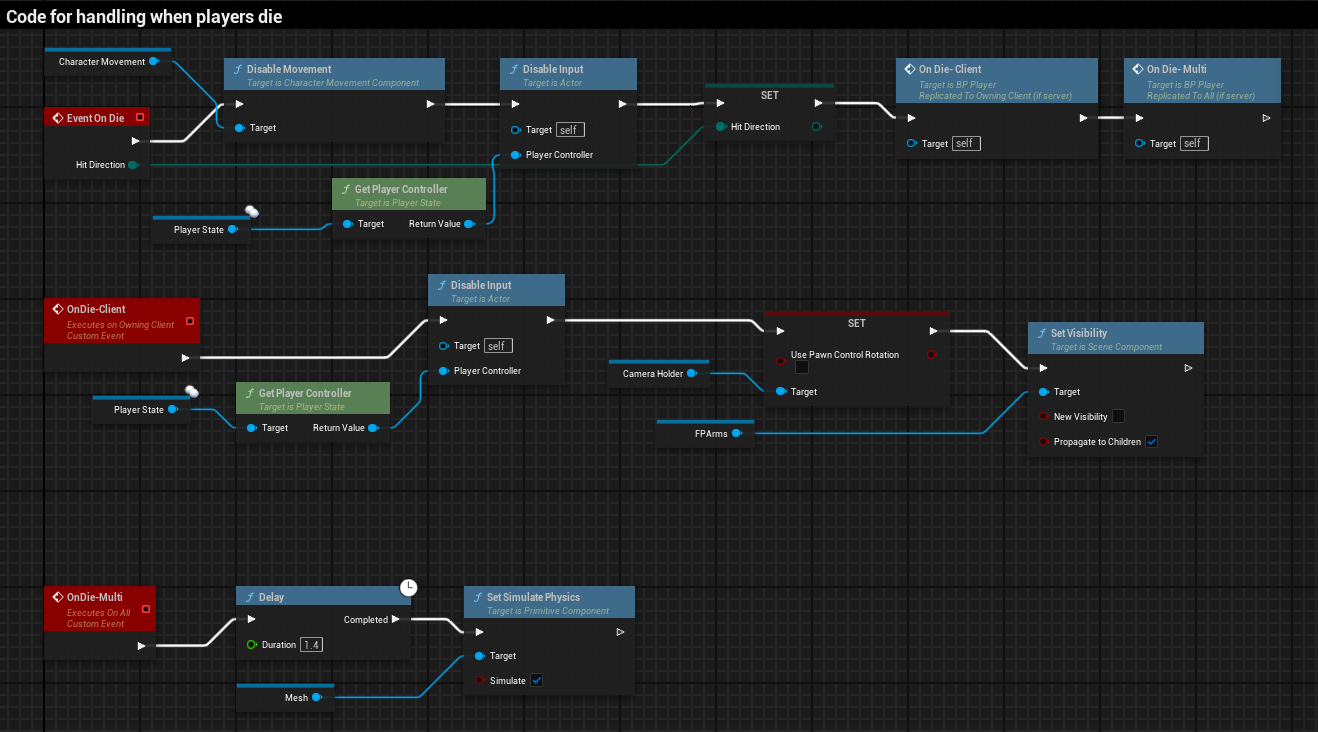This screenshot has width=1318, height=732.
Task: Select the On Die- Multi call node title
Action: point(1178,69)
